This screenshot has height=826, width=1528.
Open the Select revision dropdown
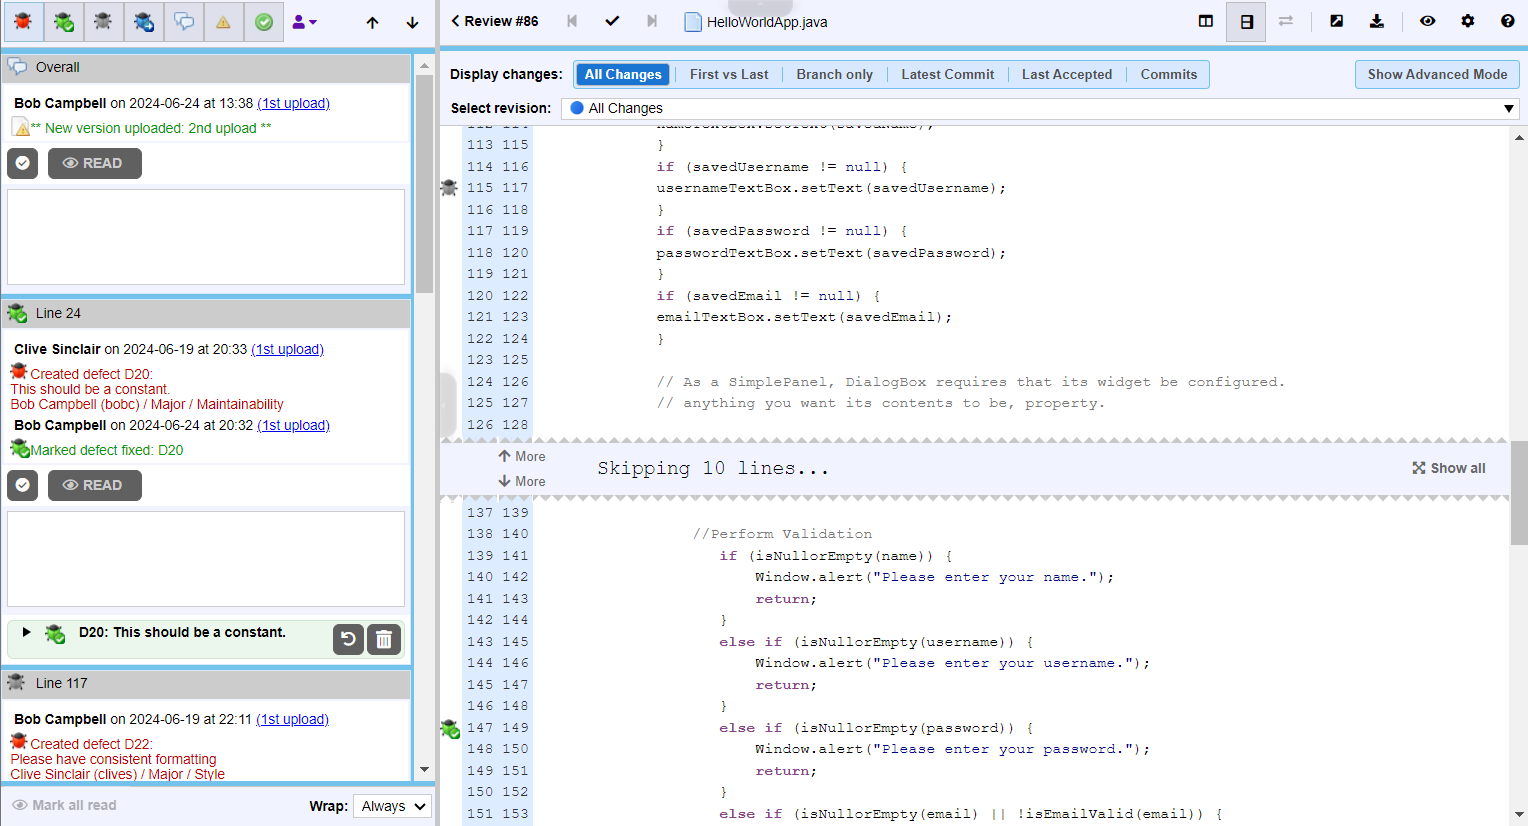click(1040, 108)
